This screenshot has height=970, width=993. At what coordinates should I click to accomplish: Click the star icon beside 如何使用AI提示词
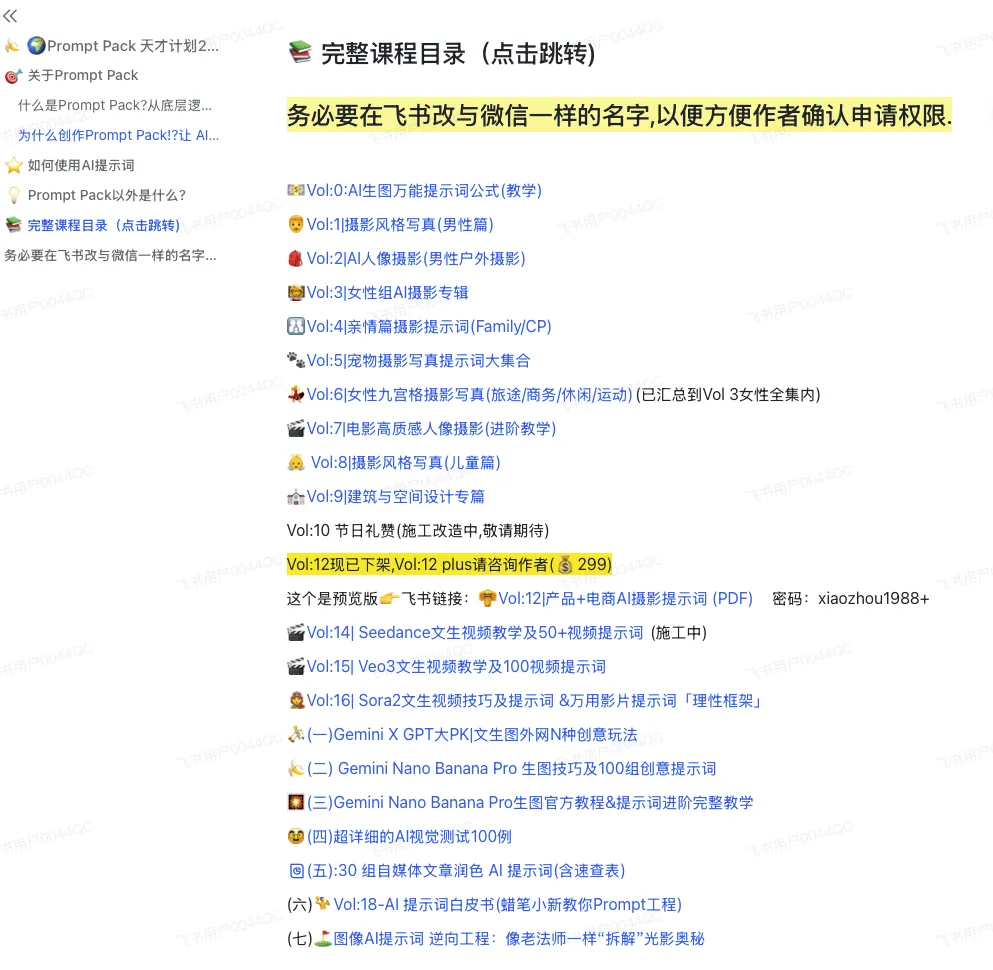click(13, 166)
